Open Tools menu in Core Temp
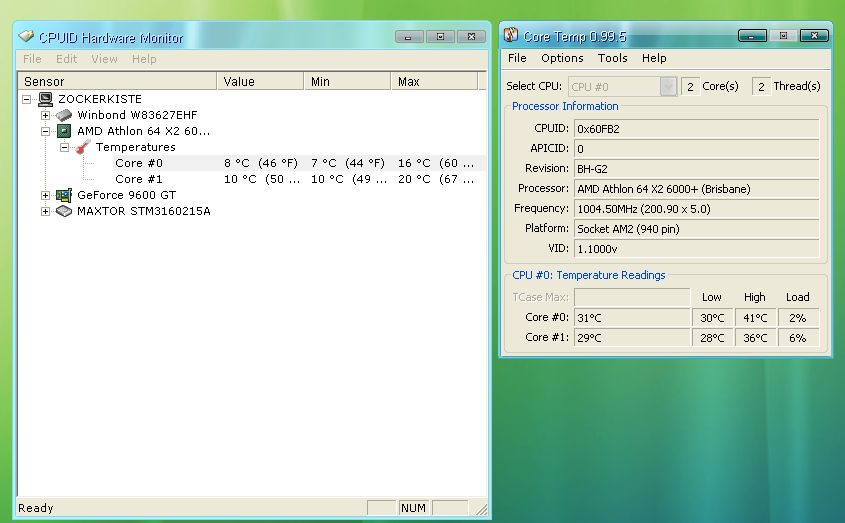This screenshot has width=845, height=523. coord(612,58)
